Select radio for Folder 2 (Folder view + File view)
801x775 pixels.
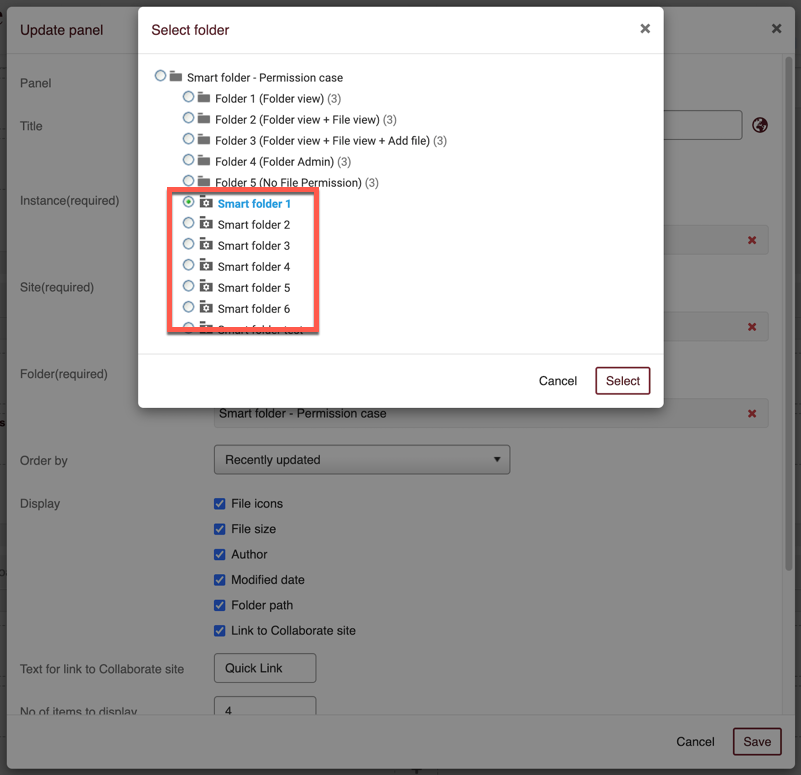click(x=189, y=118)
